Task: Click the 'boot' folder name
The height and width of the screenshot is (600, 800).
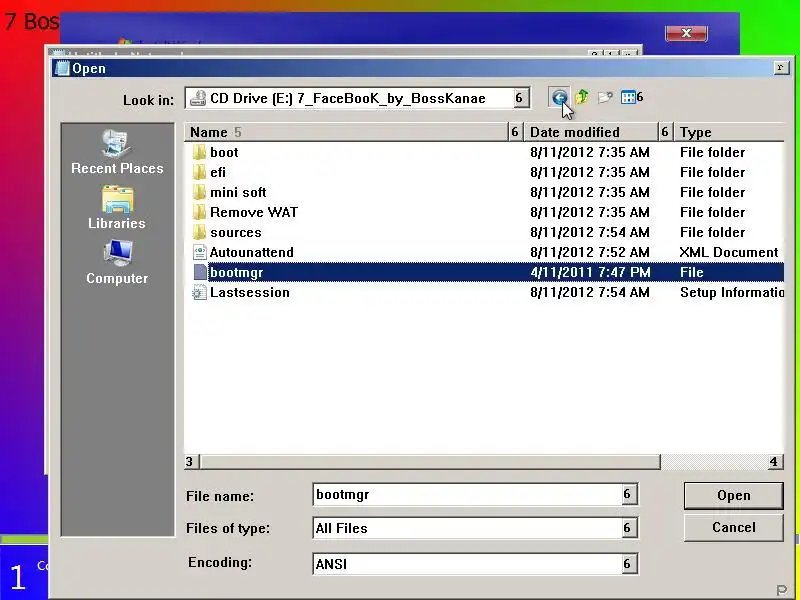Action: tap(224, 152)
